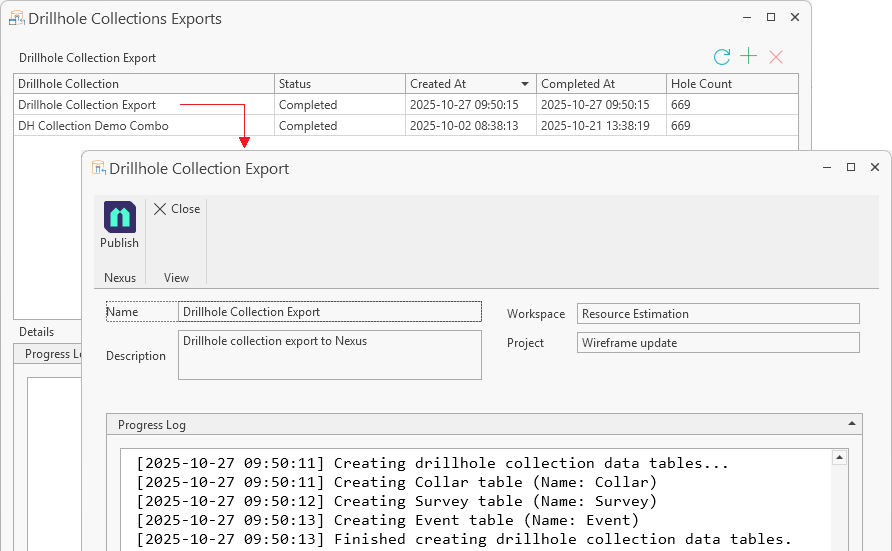Collapse the Progress Log section

852,424
